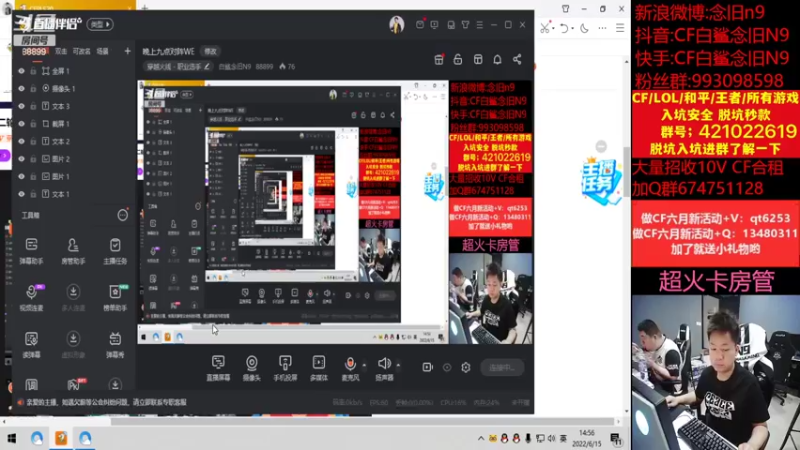Click 修改 button next to stream title
This screenshot has width=800, height=450.
[x=210, y=52]
